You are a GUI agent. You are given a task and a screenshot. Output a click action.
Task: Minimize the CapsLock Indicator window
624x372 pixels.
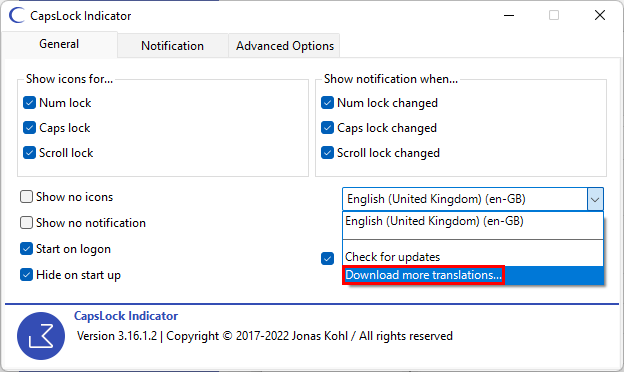click(x=509, y=16)
